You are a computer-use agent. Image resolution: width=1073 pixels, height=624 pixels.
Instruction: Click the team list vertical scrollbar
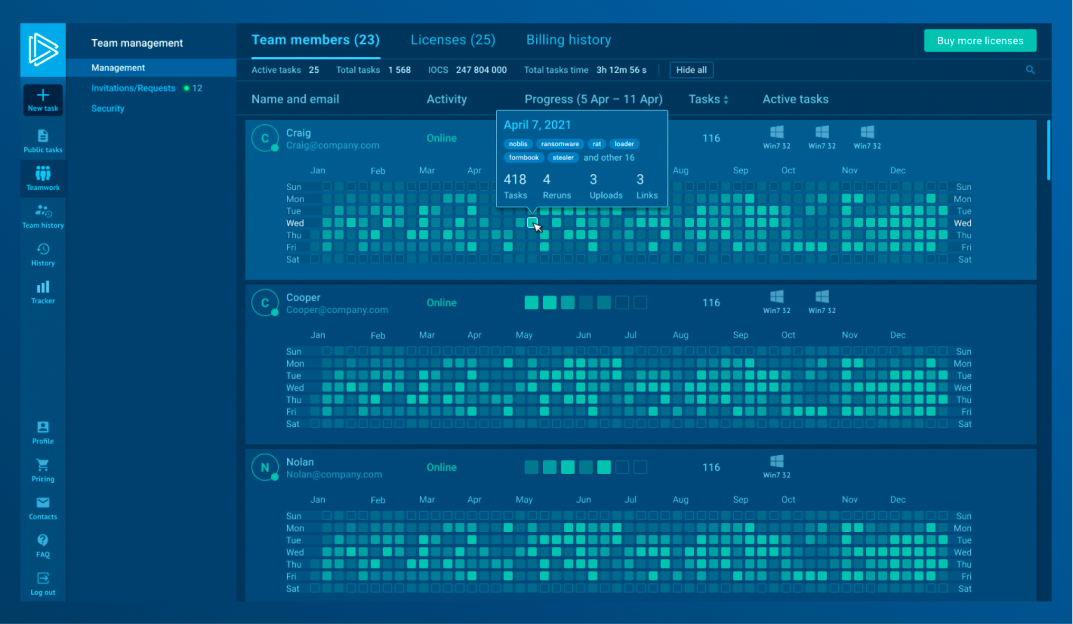coord(1048,150)
